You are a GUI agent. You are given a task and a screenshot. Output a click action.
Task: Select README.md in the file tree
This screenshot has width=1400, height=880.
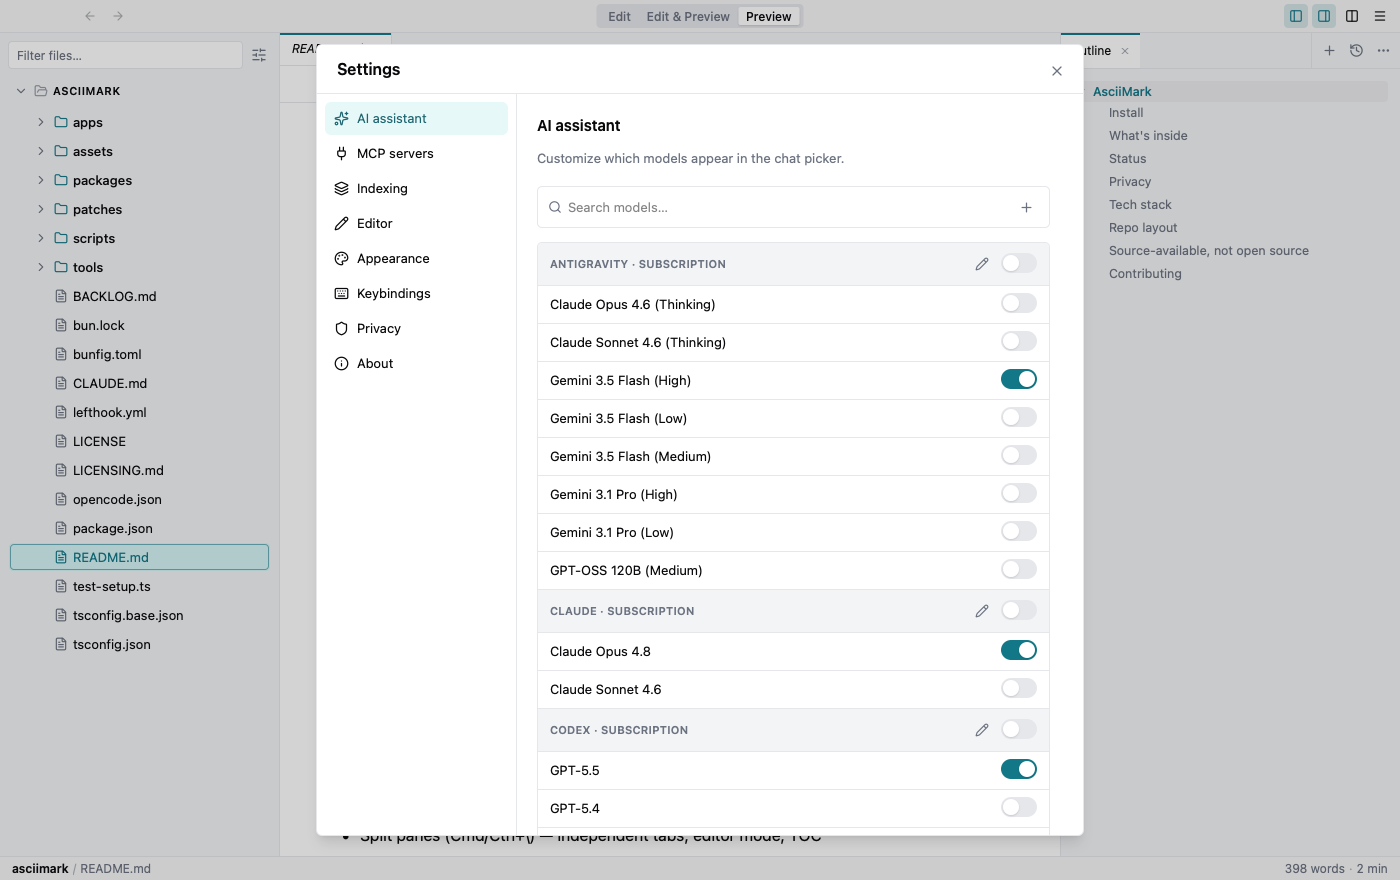click(139, 557)
